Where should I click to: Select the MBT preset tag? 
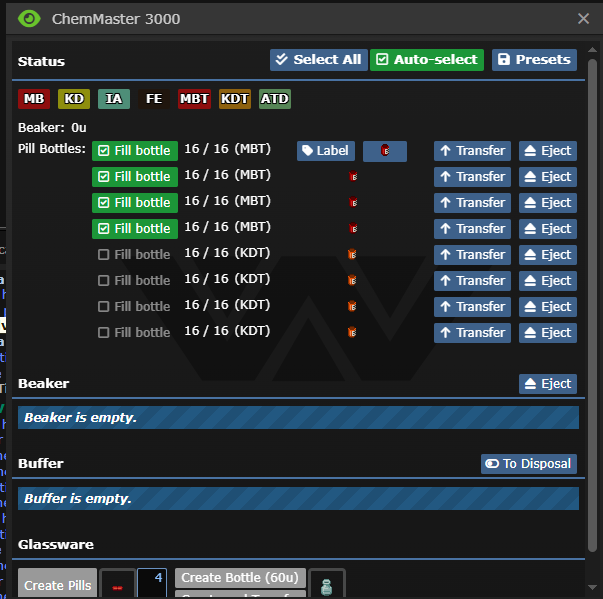pos(194,99)
